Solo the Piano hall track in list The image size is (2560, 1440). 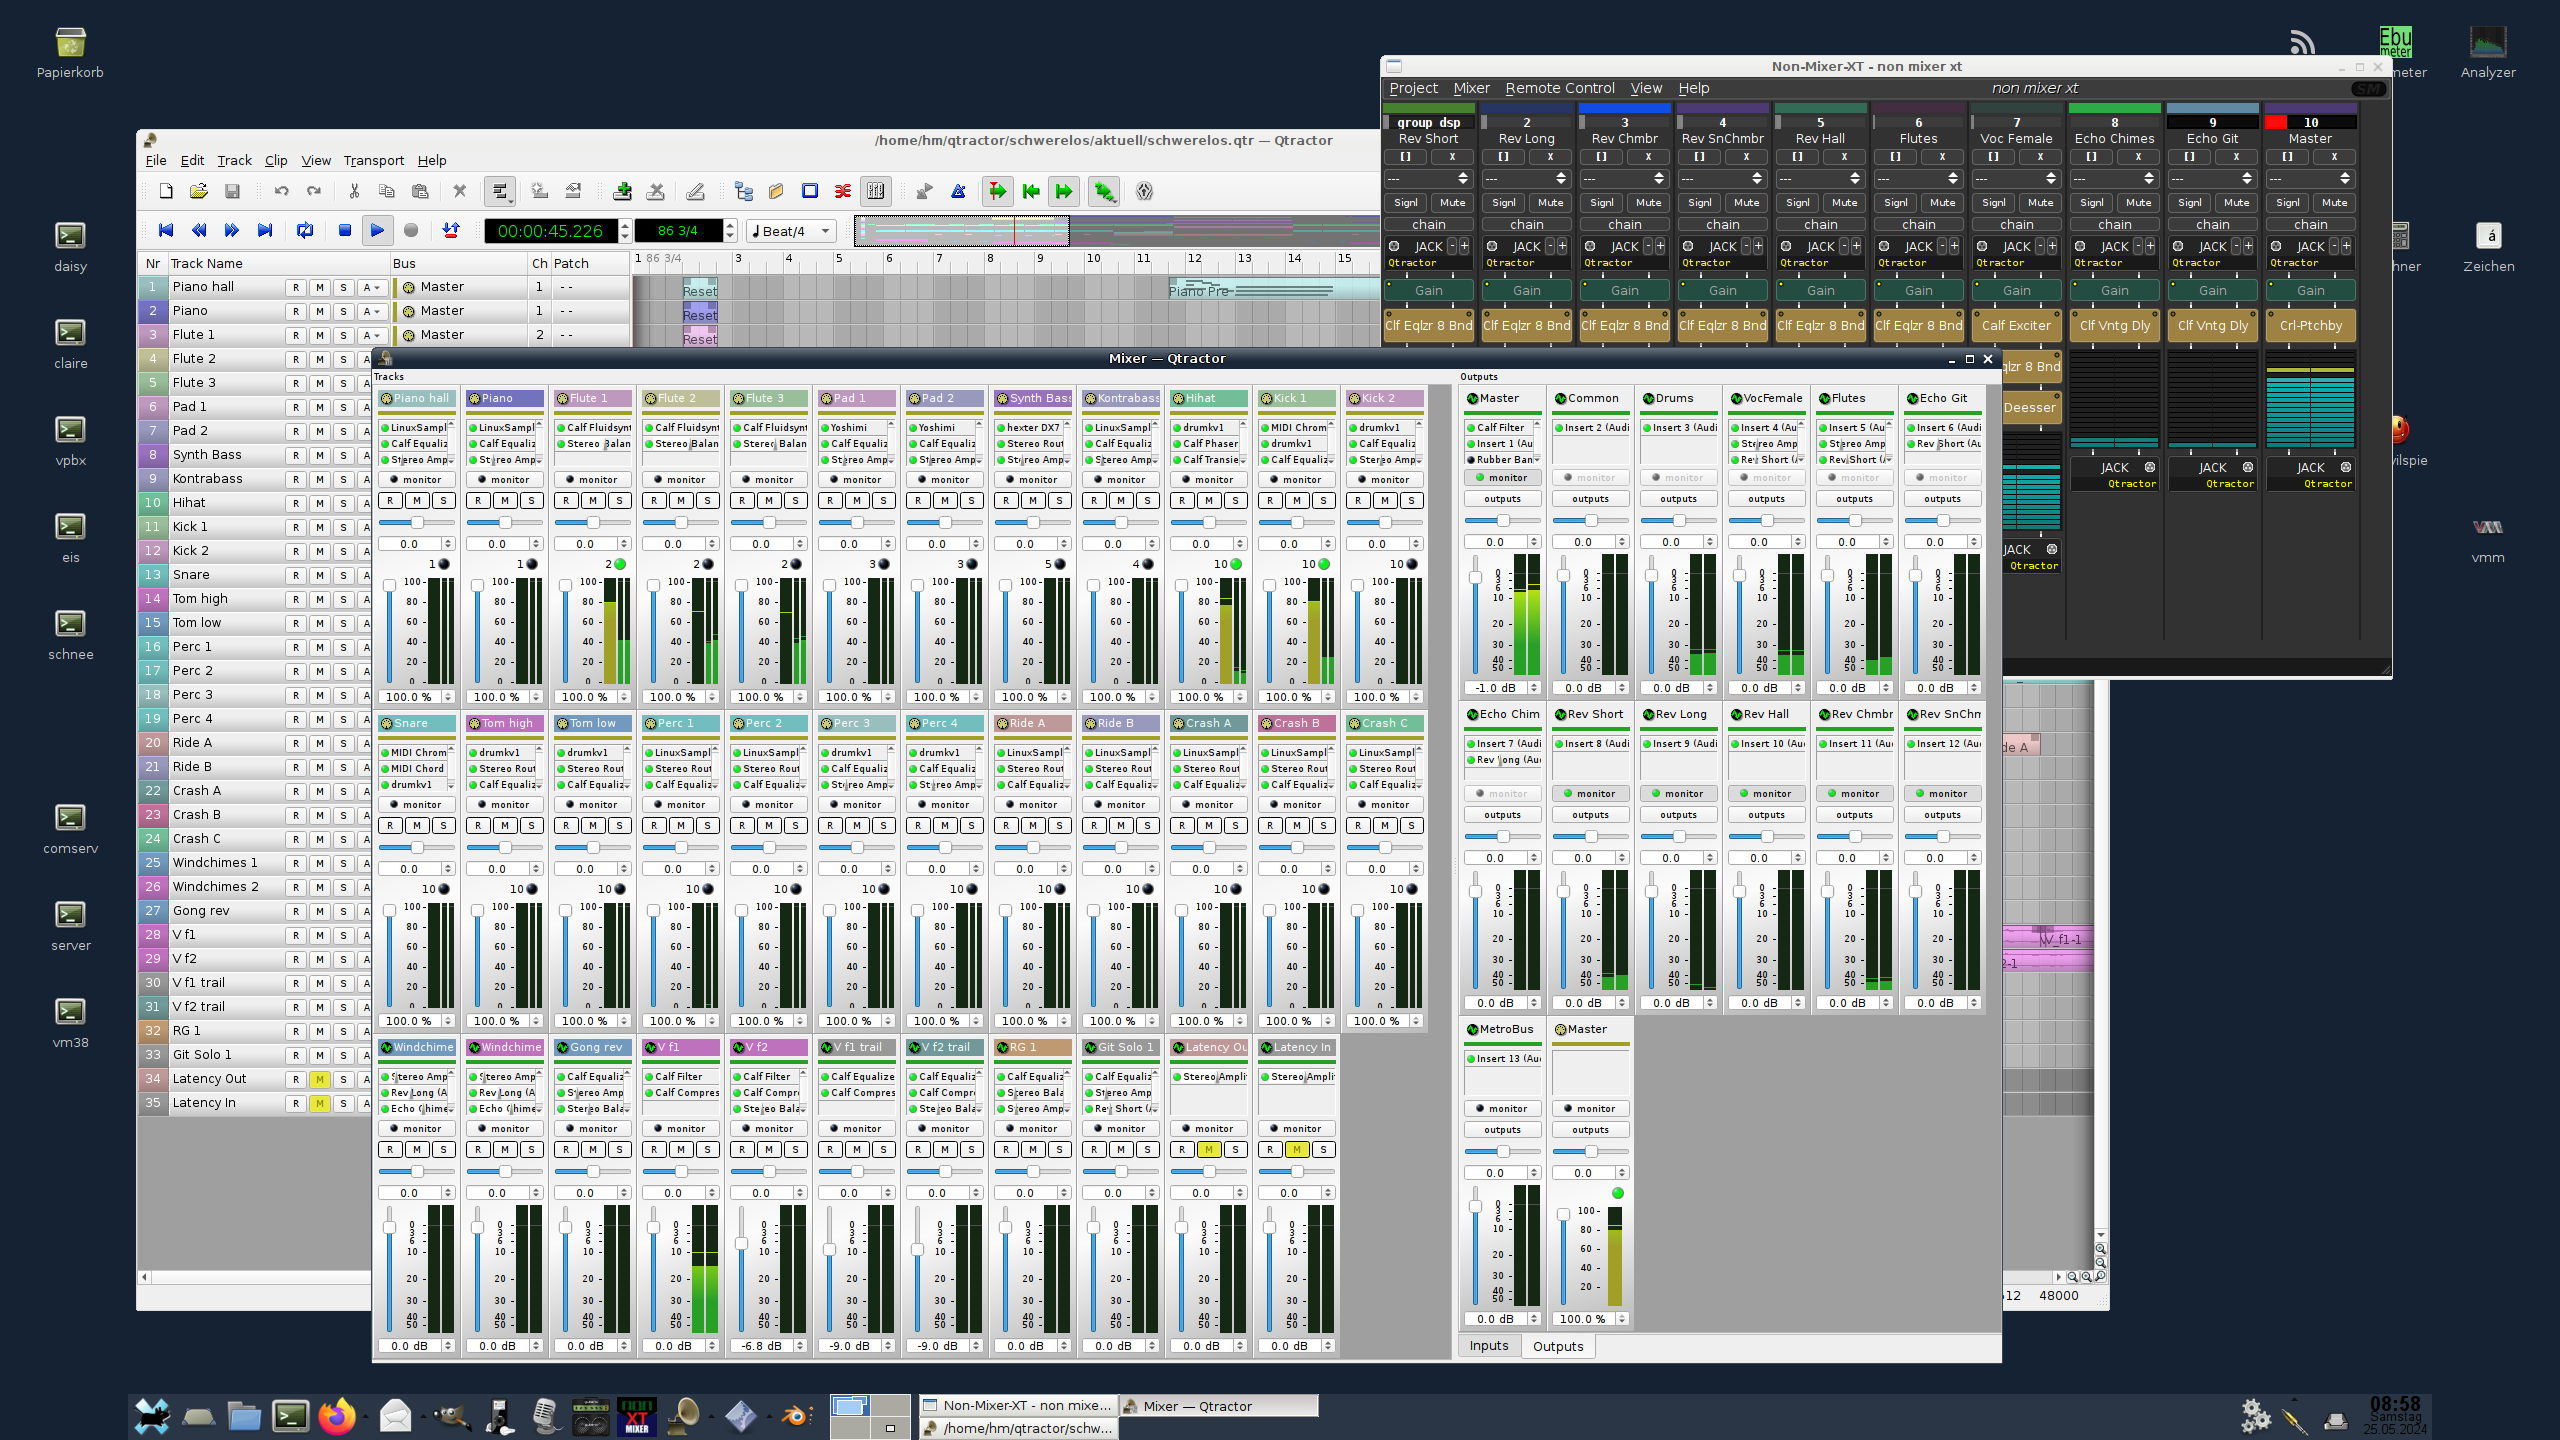point(343,287)
